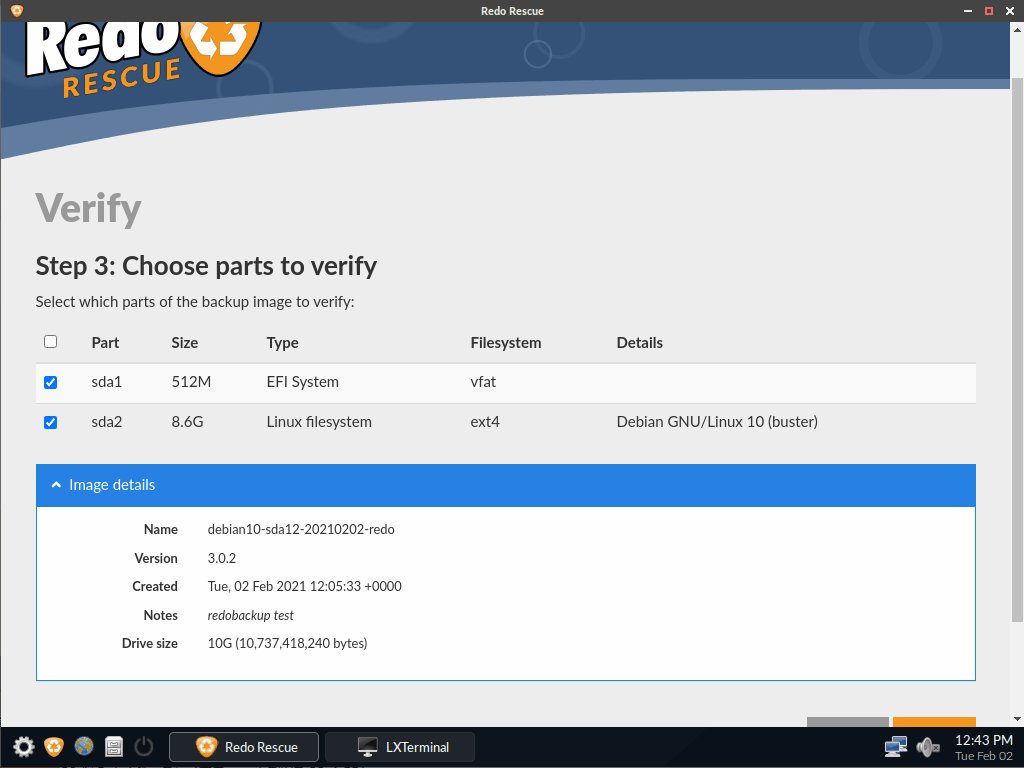Click the 'Part' column header

pyautogui.click(x=105, y=343)
